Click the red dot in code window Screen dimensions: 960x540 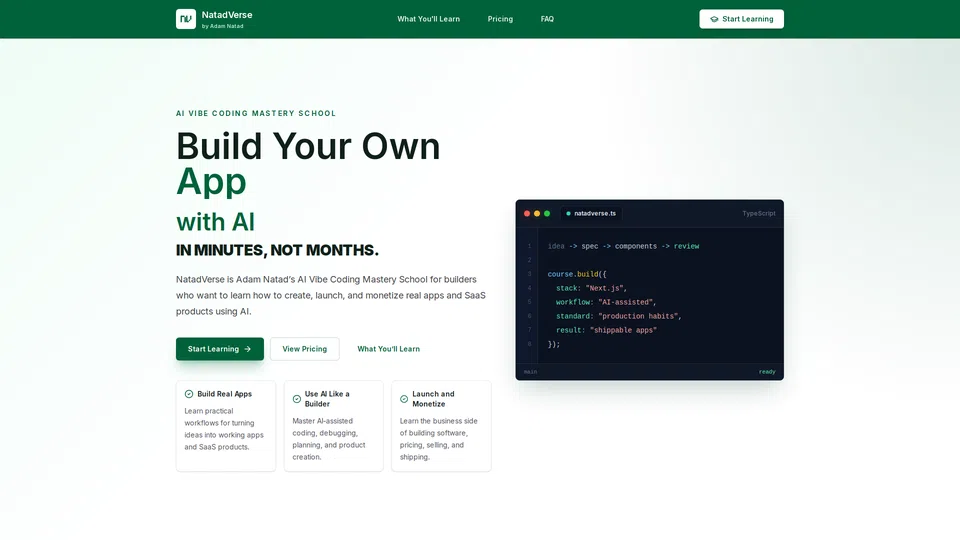(x=527, y=214)
